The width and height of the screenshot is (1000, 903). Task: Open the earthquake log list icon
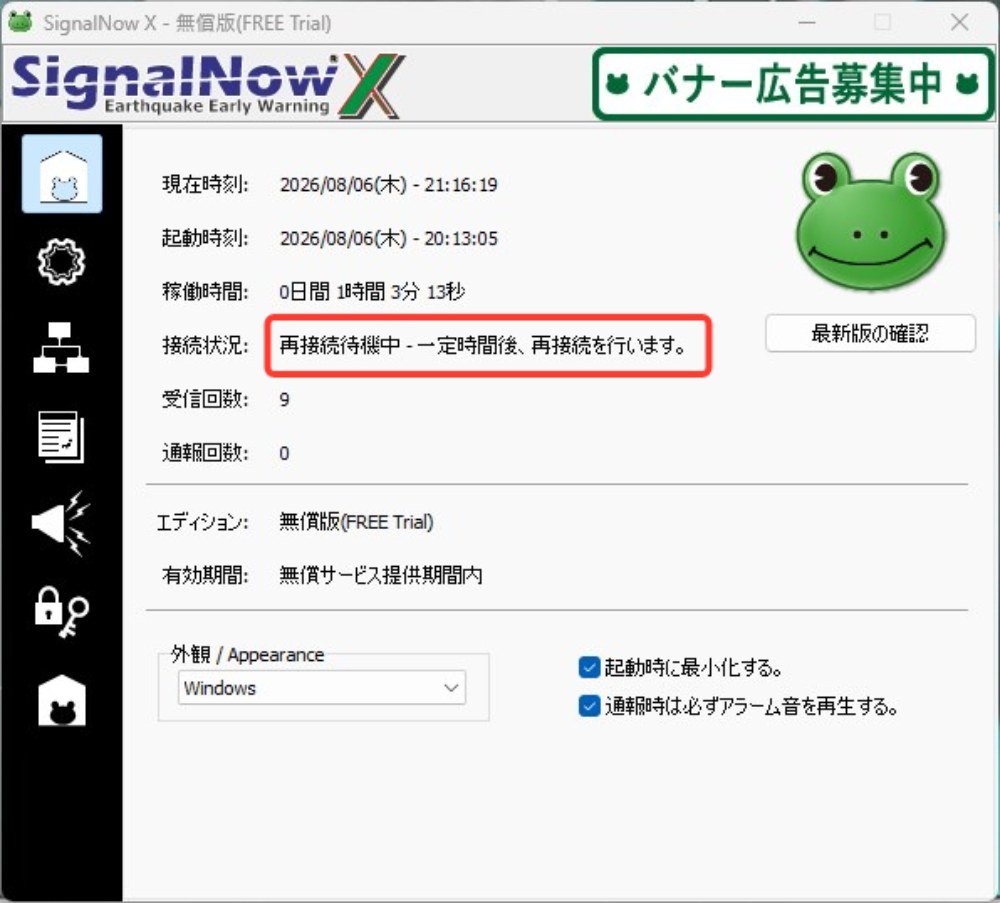pyautogui.click(x=61, y=437)
